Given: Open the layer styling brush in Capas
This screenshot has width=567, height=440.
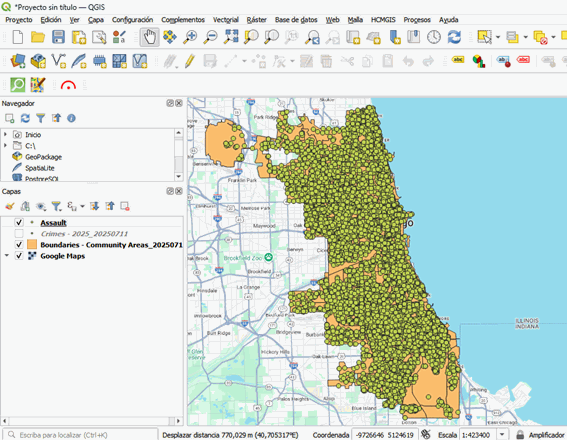Looking at the screenshot, I should (x=10, y=206).
